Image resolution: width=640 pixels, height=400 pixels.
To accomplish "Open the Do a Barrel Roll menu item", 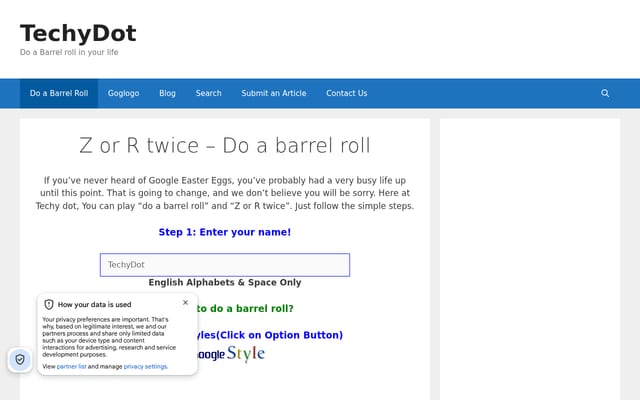I will point(59,93).
